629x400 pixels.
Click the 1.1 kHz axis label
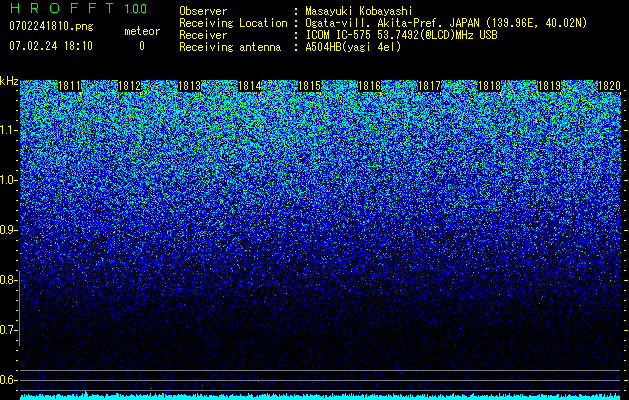click(x=8, y=130)
